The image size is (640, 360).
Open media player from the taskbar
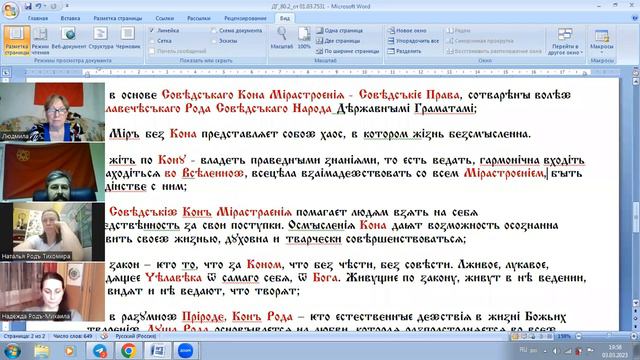point(69,351)
